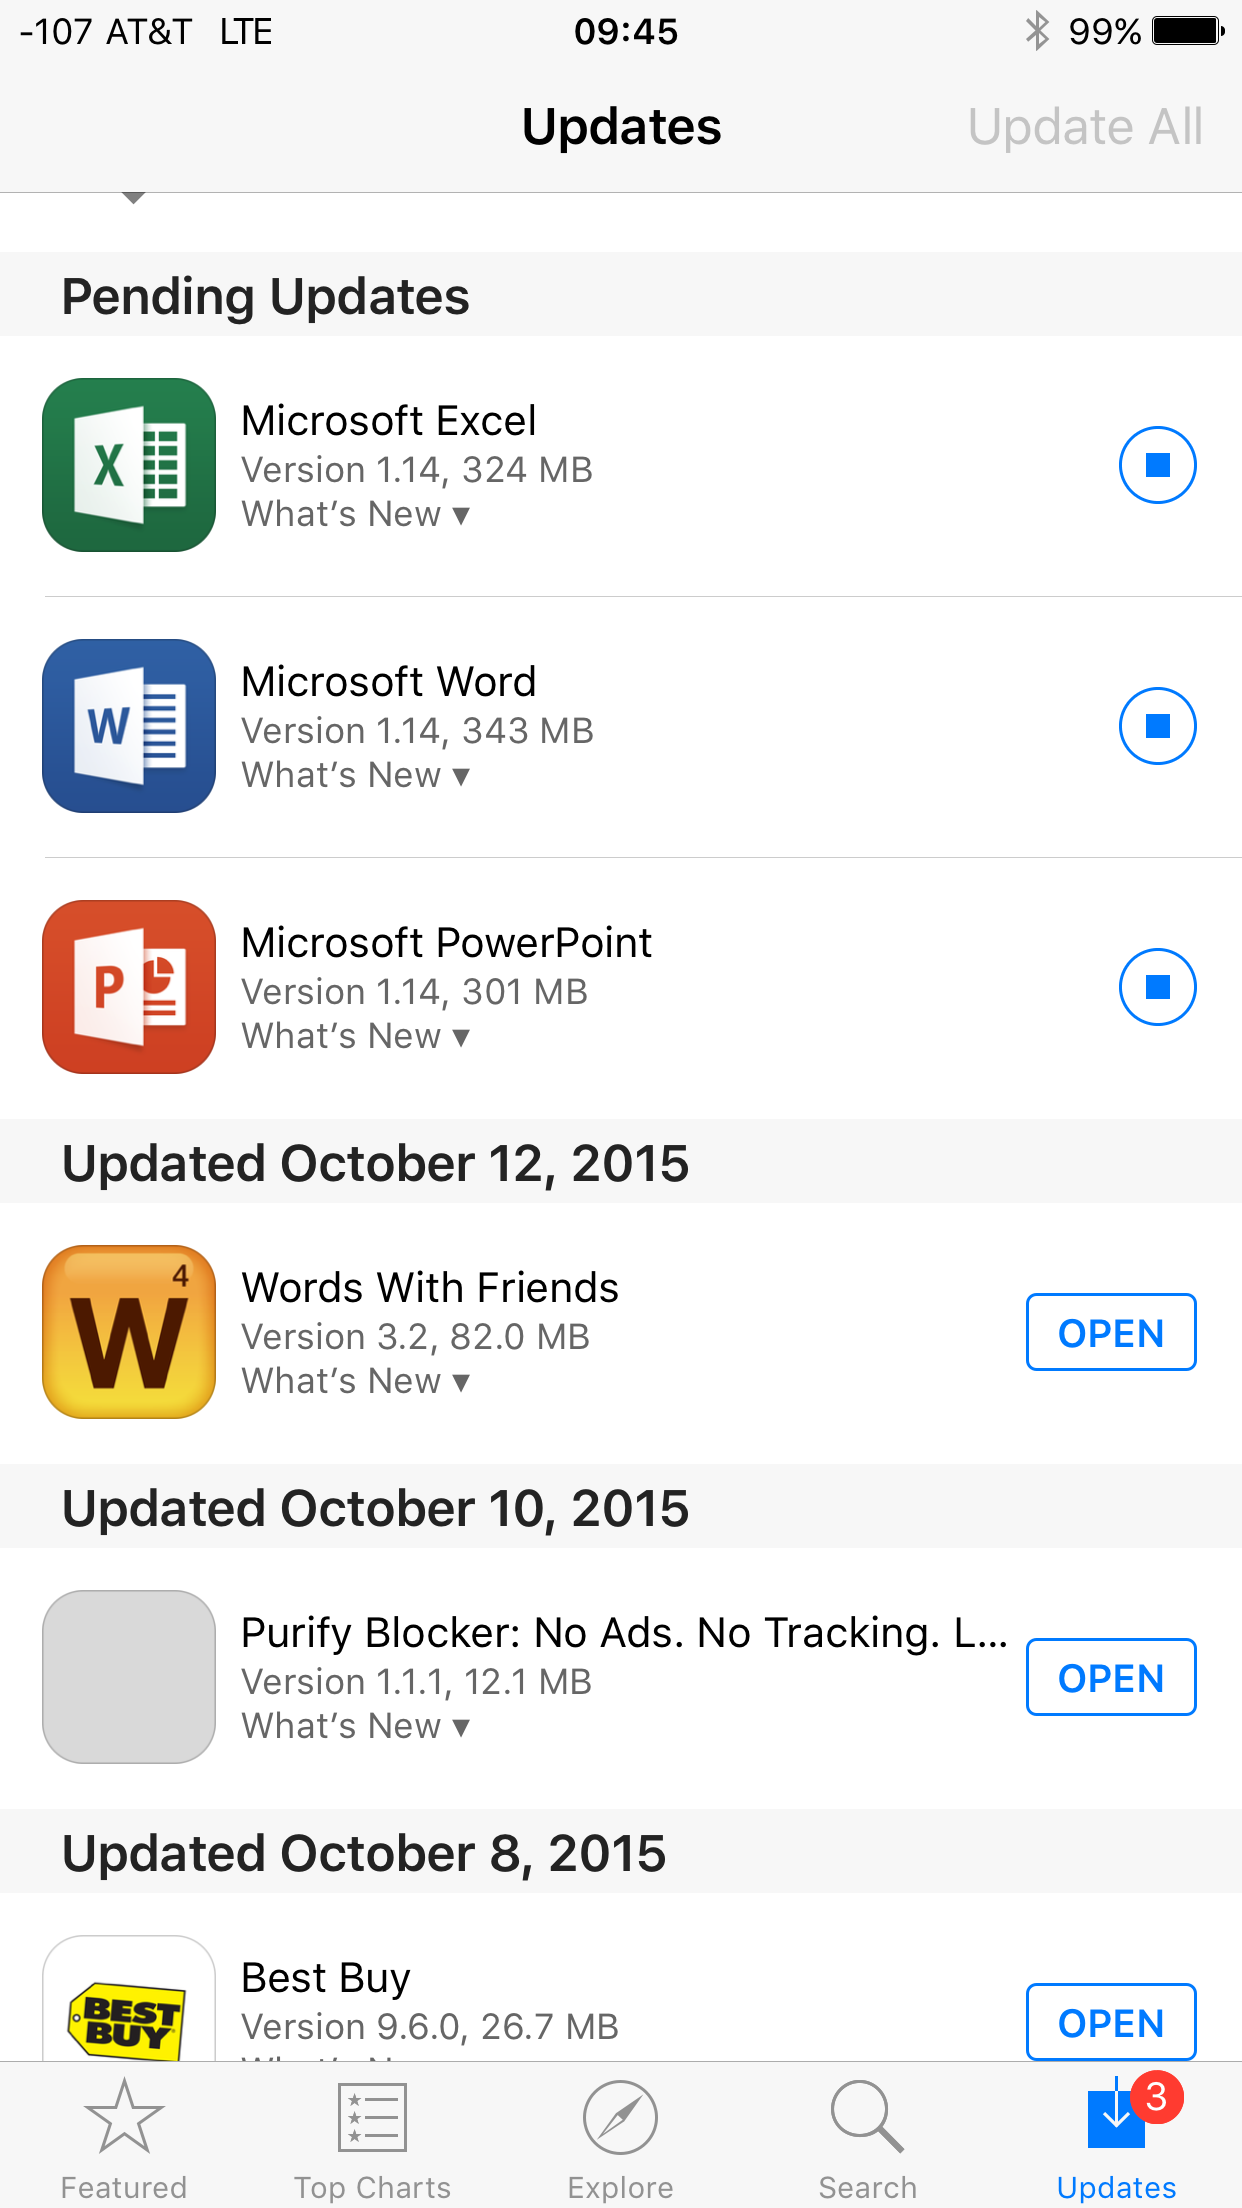Switch to the Top Charts tab
This screenshot has height=2208, width=1242.
coord(372,2139)
